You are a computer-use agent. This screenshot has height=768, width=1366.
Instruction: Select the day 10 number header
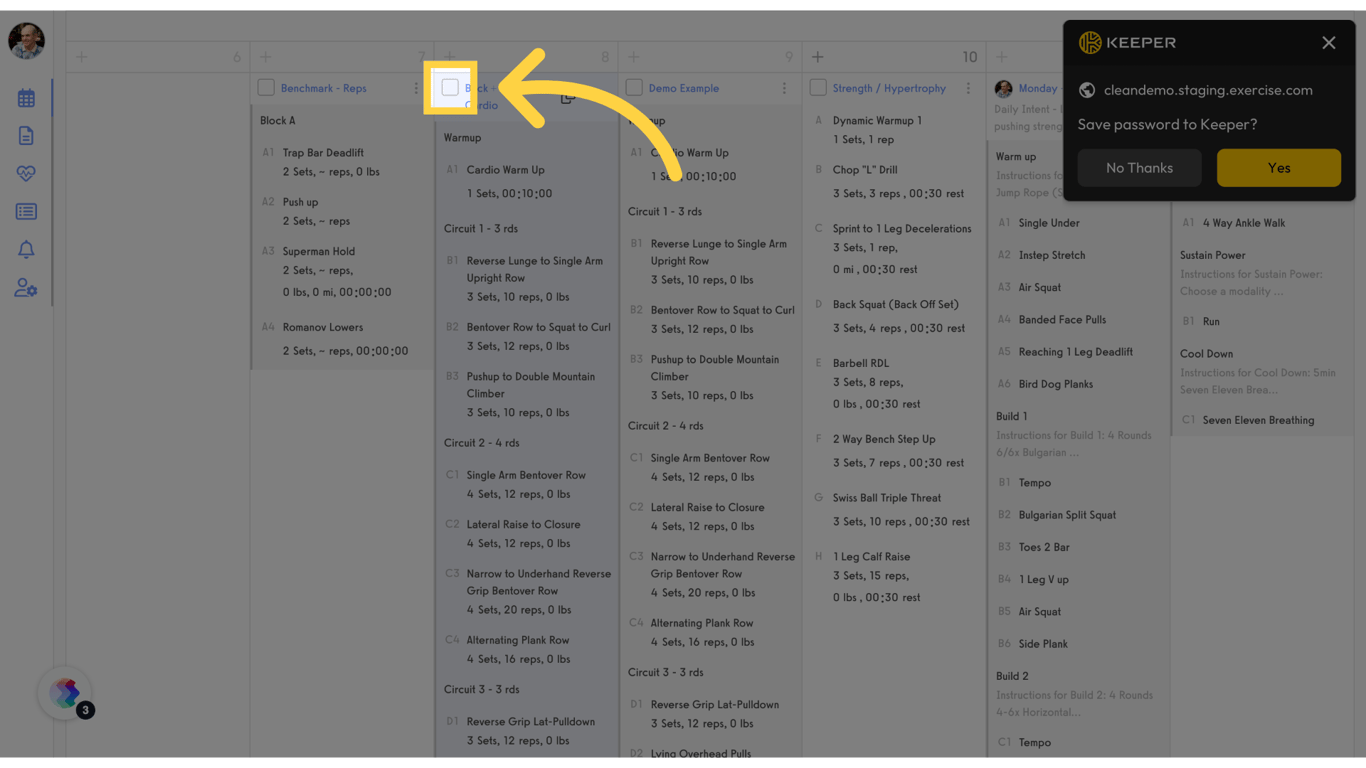(969, 57)
